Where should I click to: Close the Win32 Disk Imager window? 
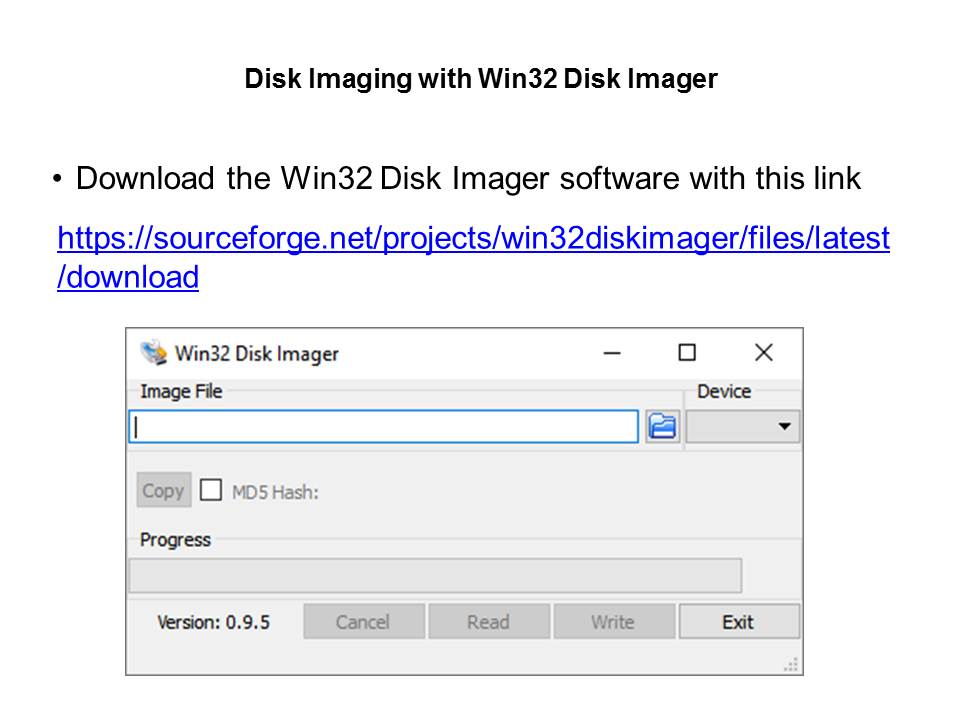[763, 353]
